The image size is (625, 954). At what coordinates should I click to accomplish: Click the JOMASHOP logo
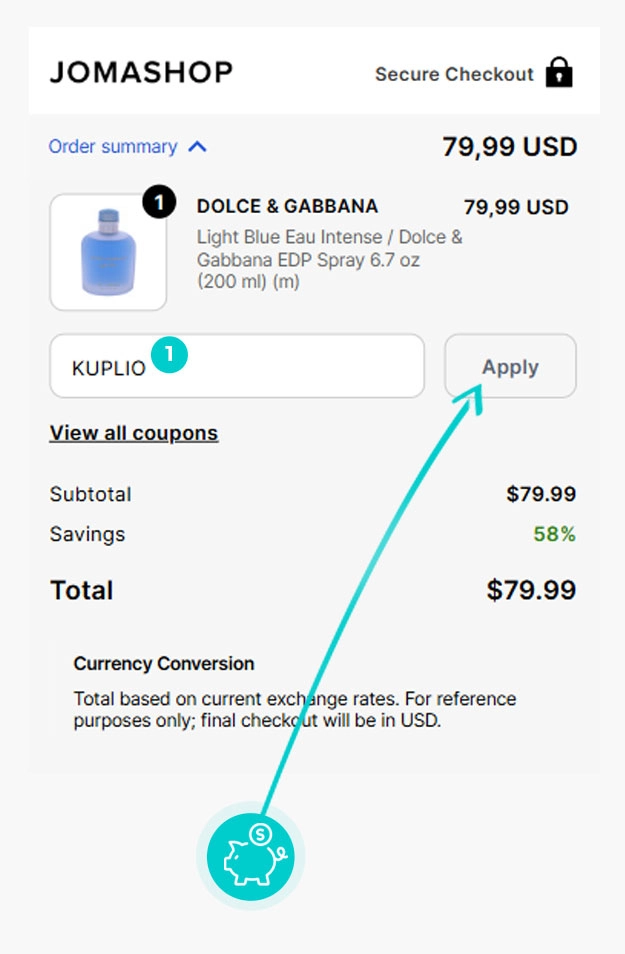pyautogui.click(x=141, y=72)
